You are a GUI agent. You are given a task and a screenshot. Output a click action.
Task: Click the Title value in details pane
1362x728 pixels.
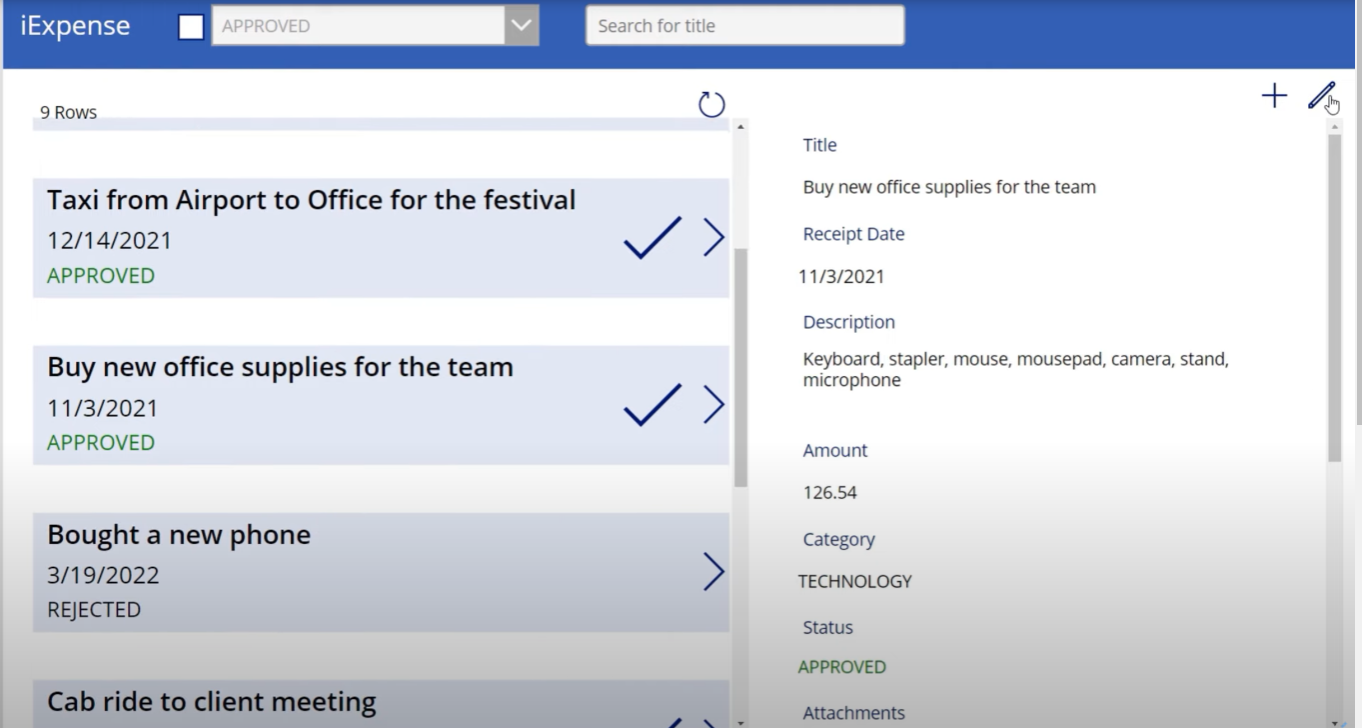(x=949, y=187)
